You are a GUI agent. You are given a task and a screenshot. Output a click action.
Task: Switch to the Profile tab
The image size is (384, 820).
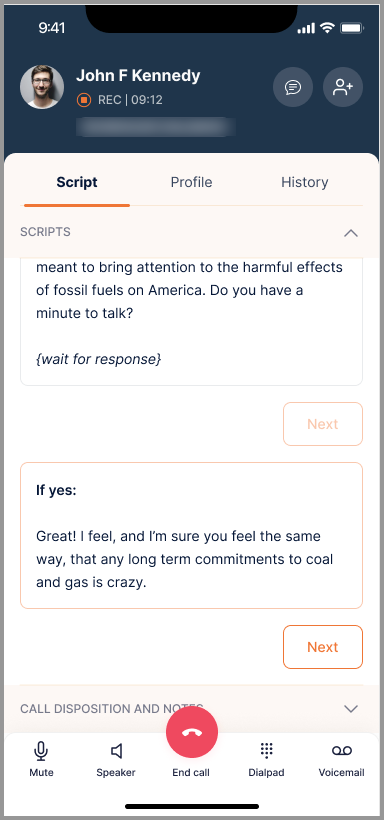click(191, 182)
